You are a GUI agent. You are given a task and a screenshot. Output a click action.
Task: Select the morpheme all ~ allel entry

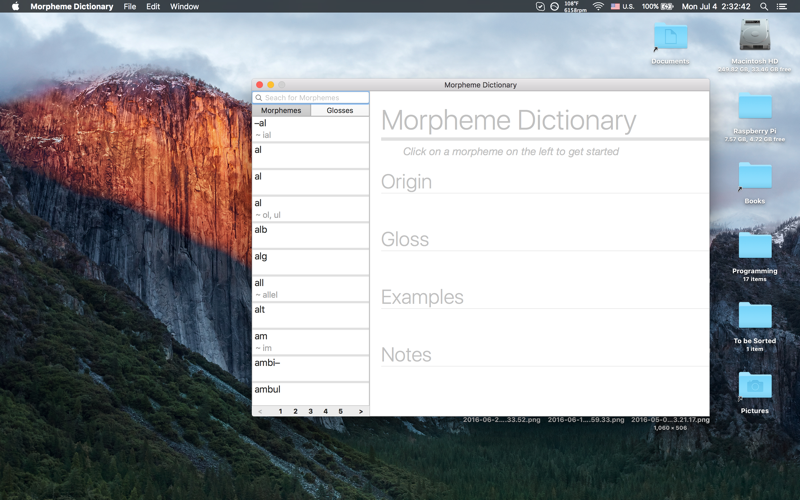click(310, 289)
